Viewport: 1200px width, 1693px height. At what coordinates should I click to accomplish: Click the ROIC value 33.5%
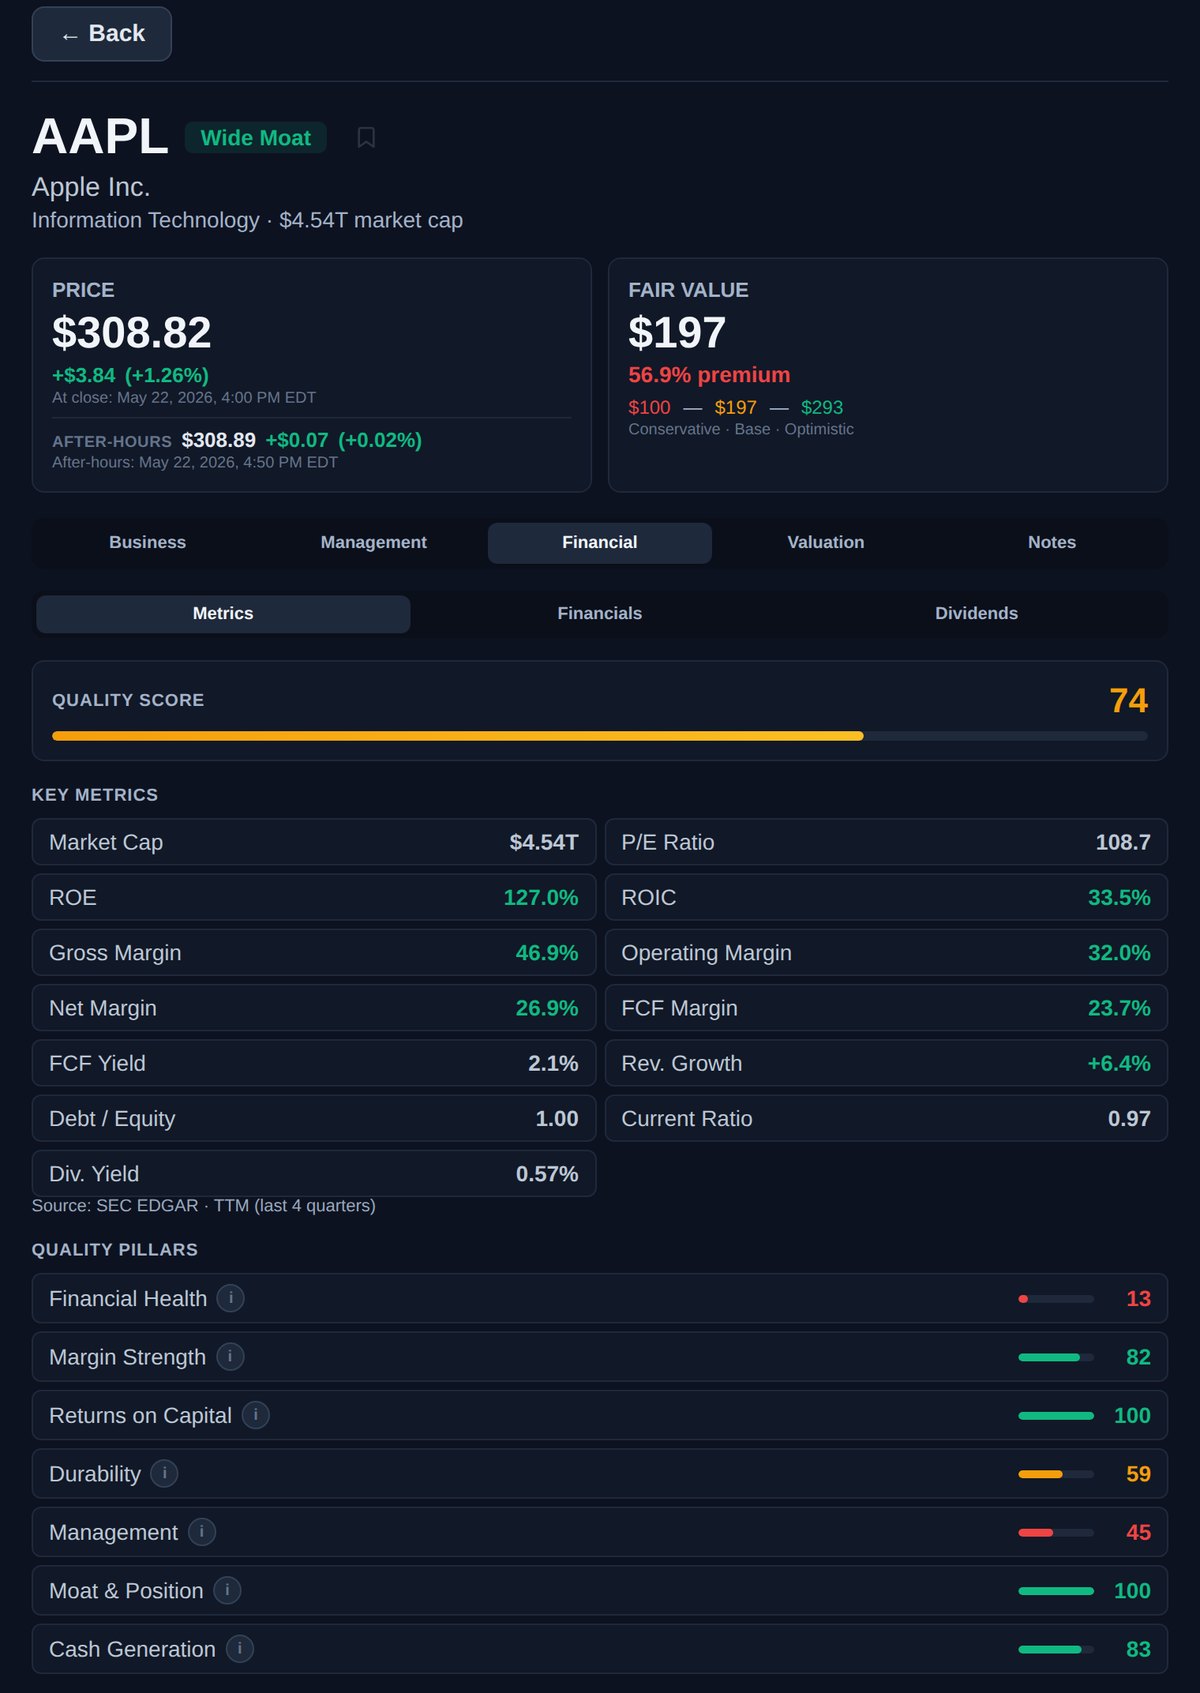coord(1119,898)
